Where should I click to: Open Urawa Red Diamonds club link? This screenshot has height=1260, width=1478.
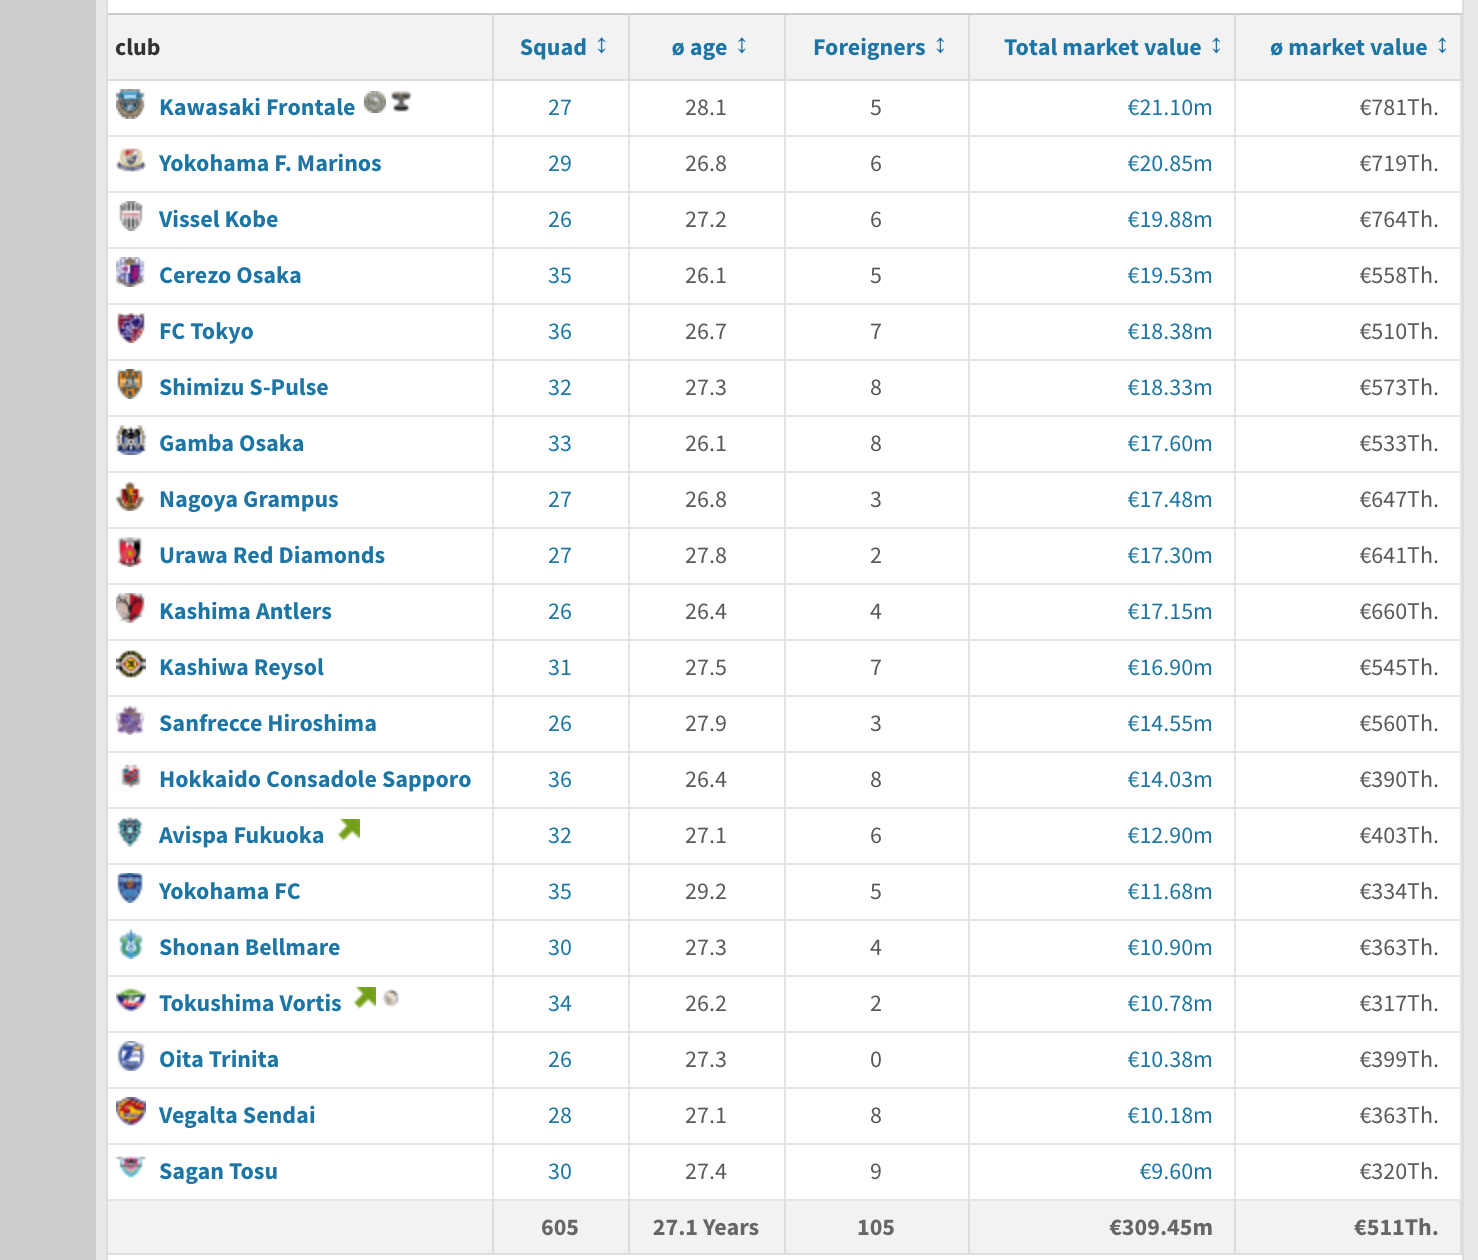click(x=272, y=555)
